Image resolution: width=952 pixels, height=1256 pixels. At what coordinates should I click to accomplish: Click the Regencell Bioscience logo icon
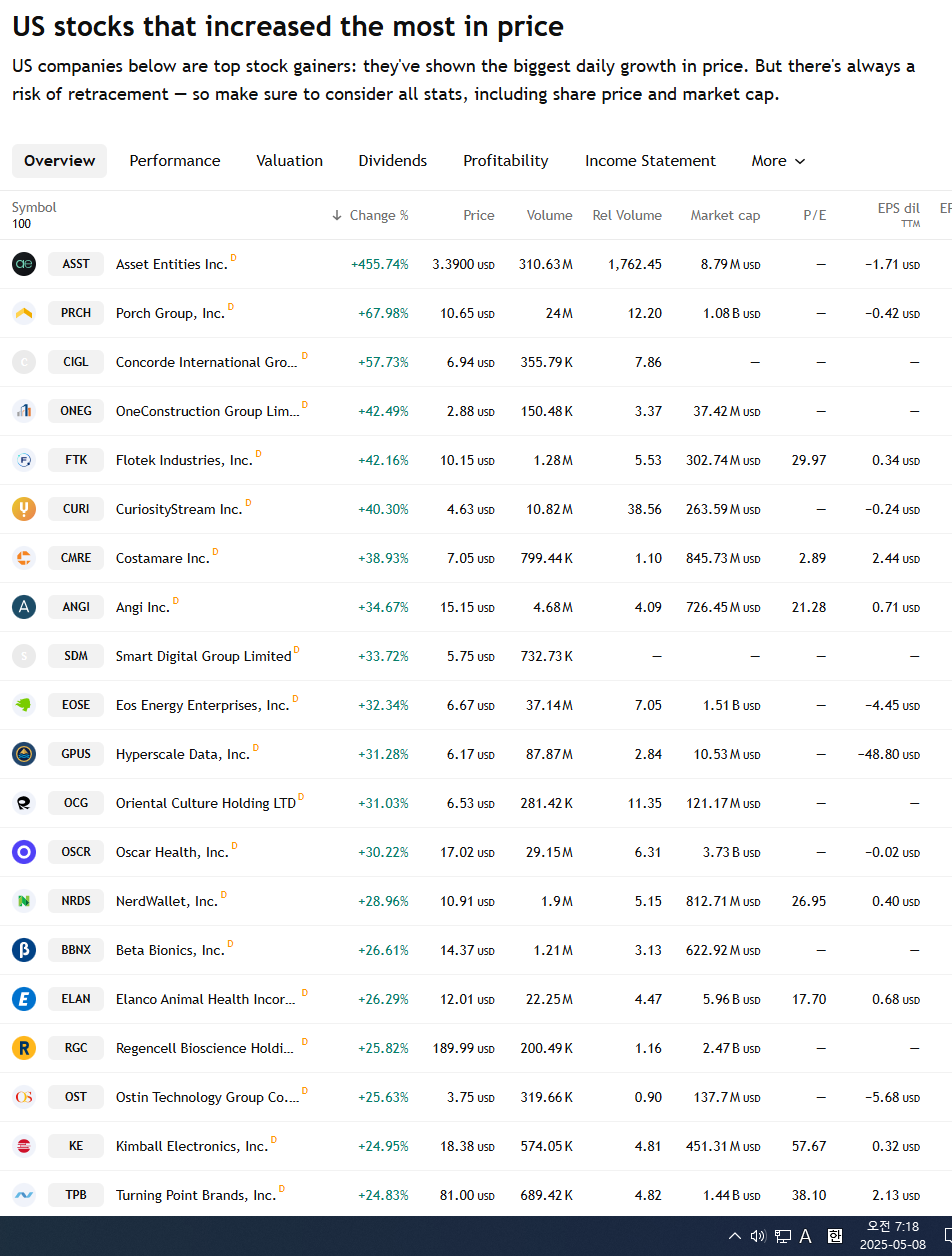24,1048
